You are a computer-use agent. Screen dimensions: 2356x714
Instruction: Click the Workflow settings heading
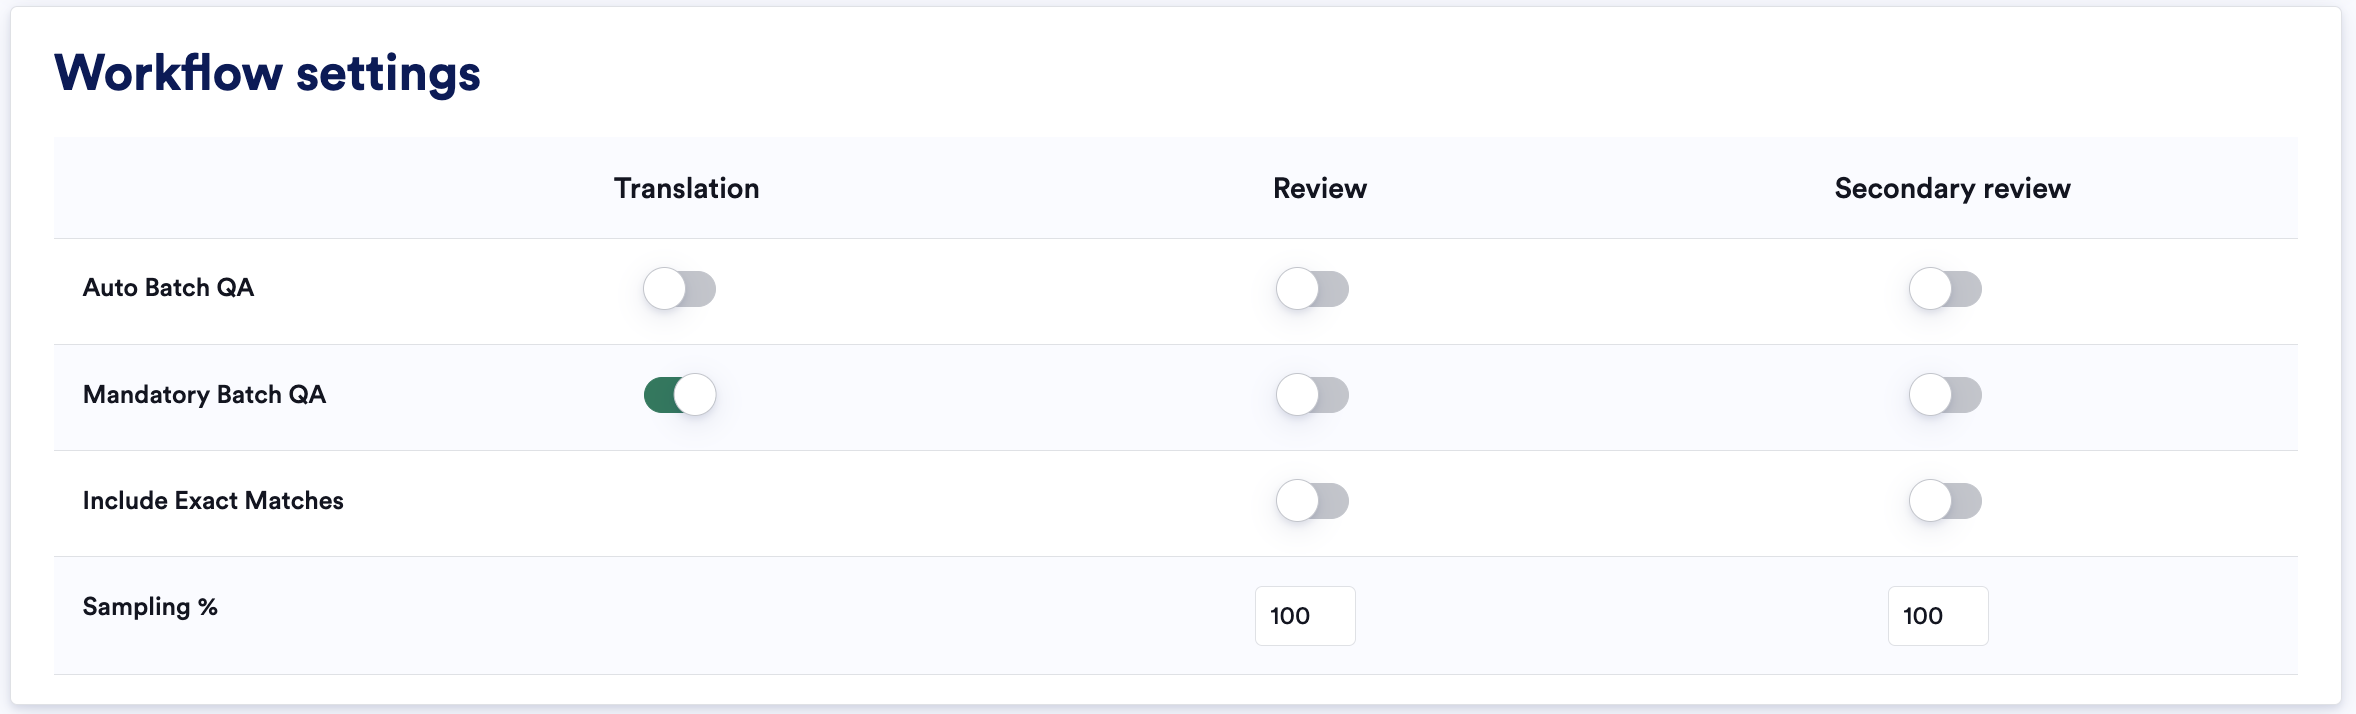click(x=268, y=73)
